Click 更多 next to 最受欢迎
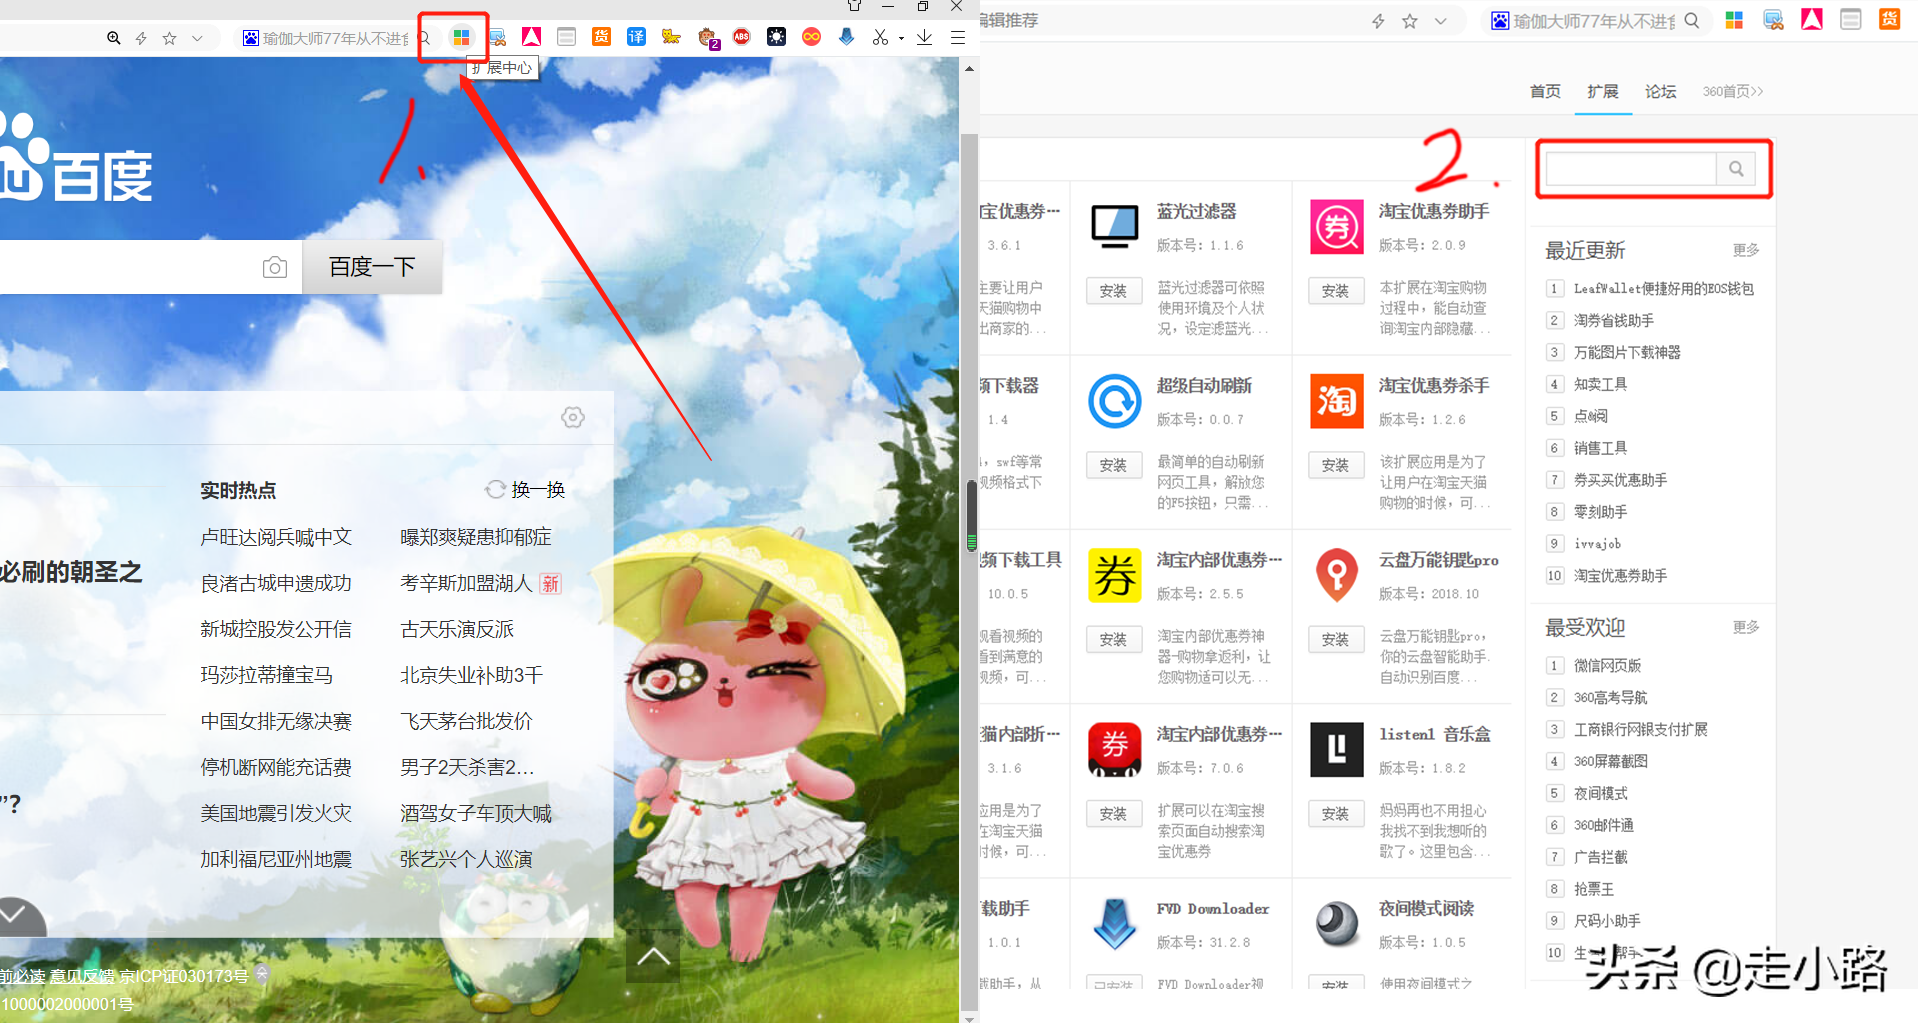 pos(1746,627)
